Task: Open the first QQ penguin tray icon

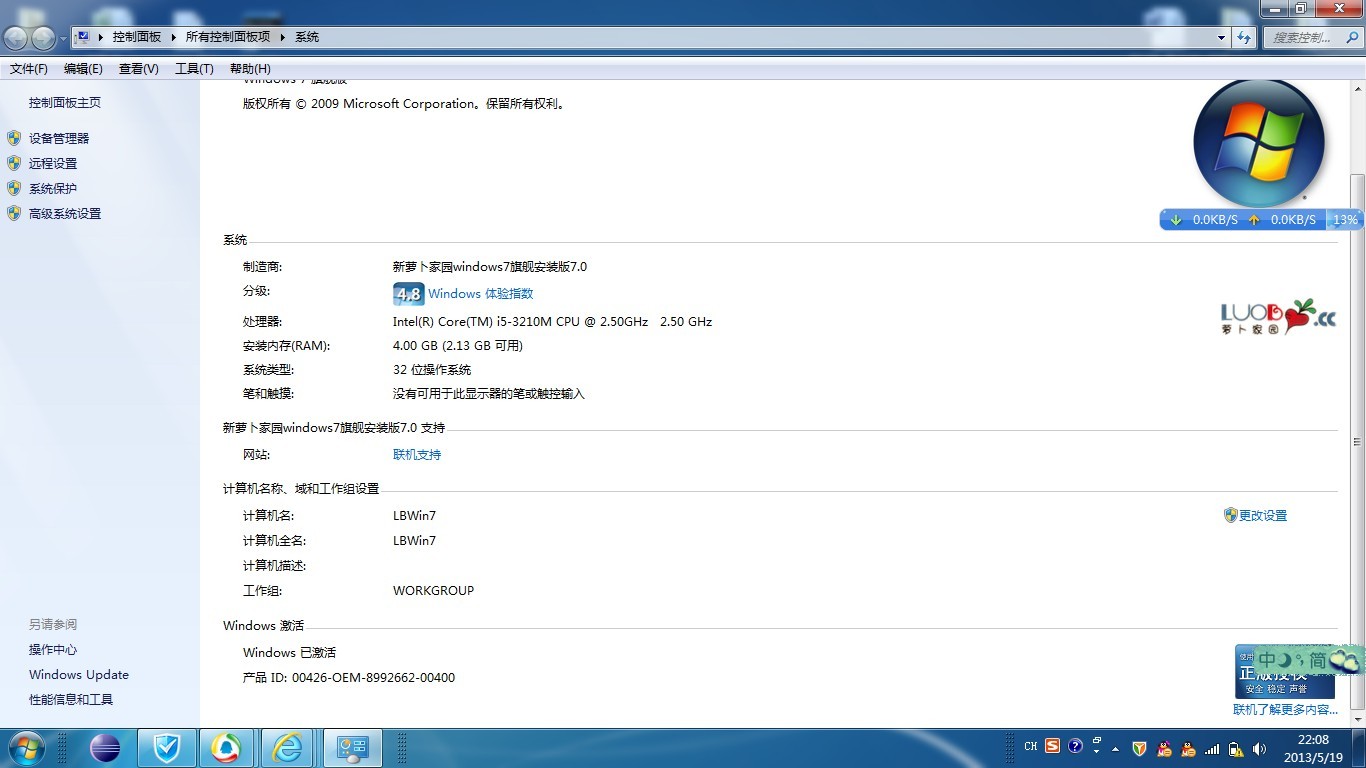Action: click(1164, 748)
